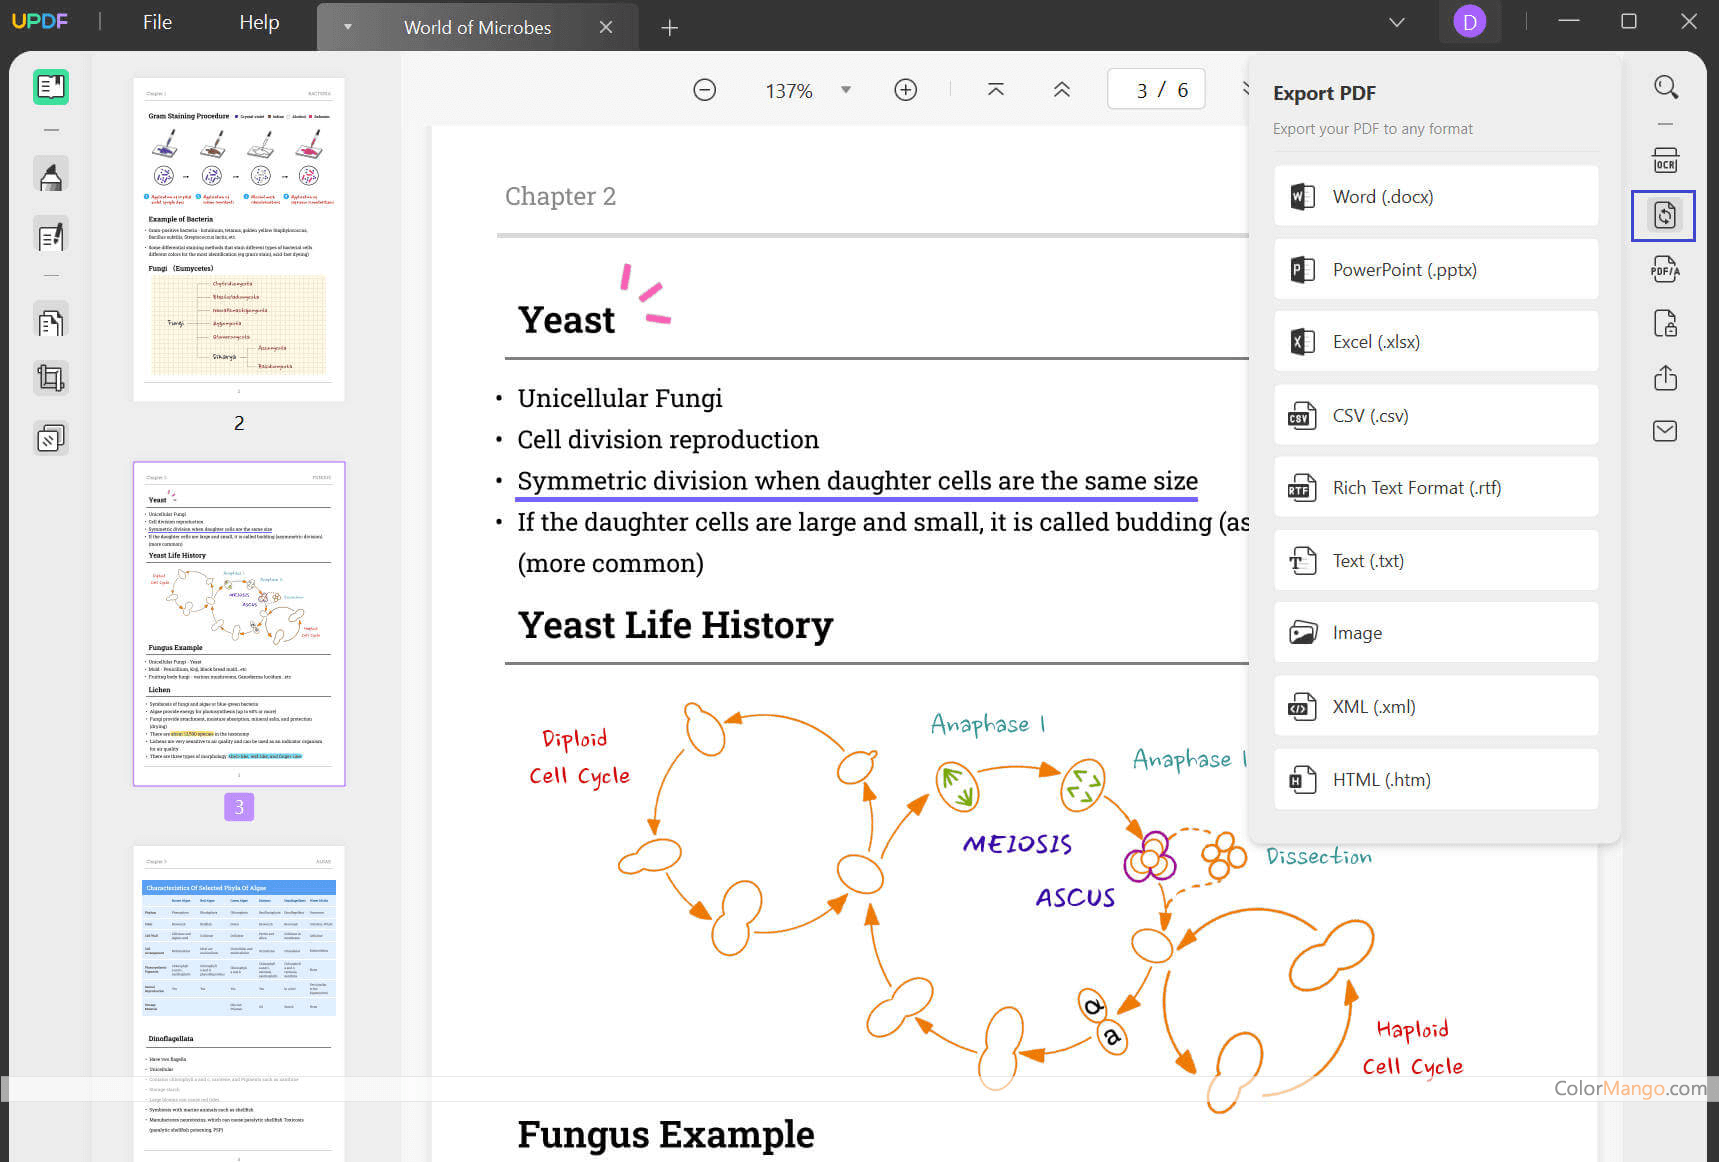Click the OCR recognize text icon

(x=1664, y=161)
